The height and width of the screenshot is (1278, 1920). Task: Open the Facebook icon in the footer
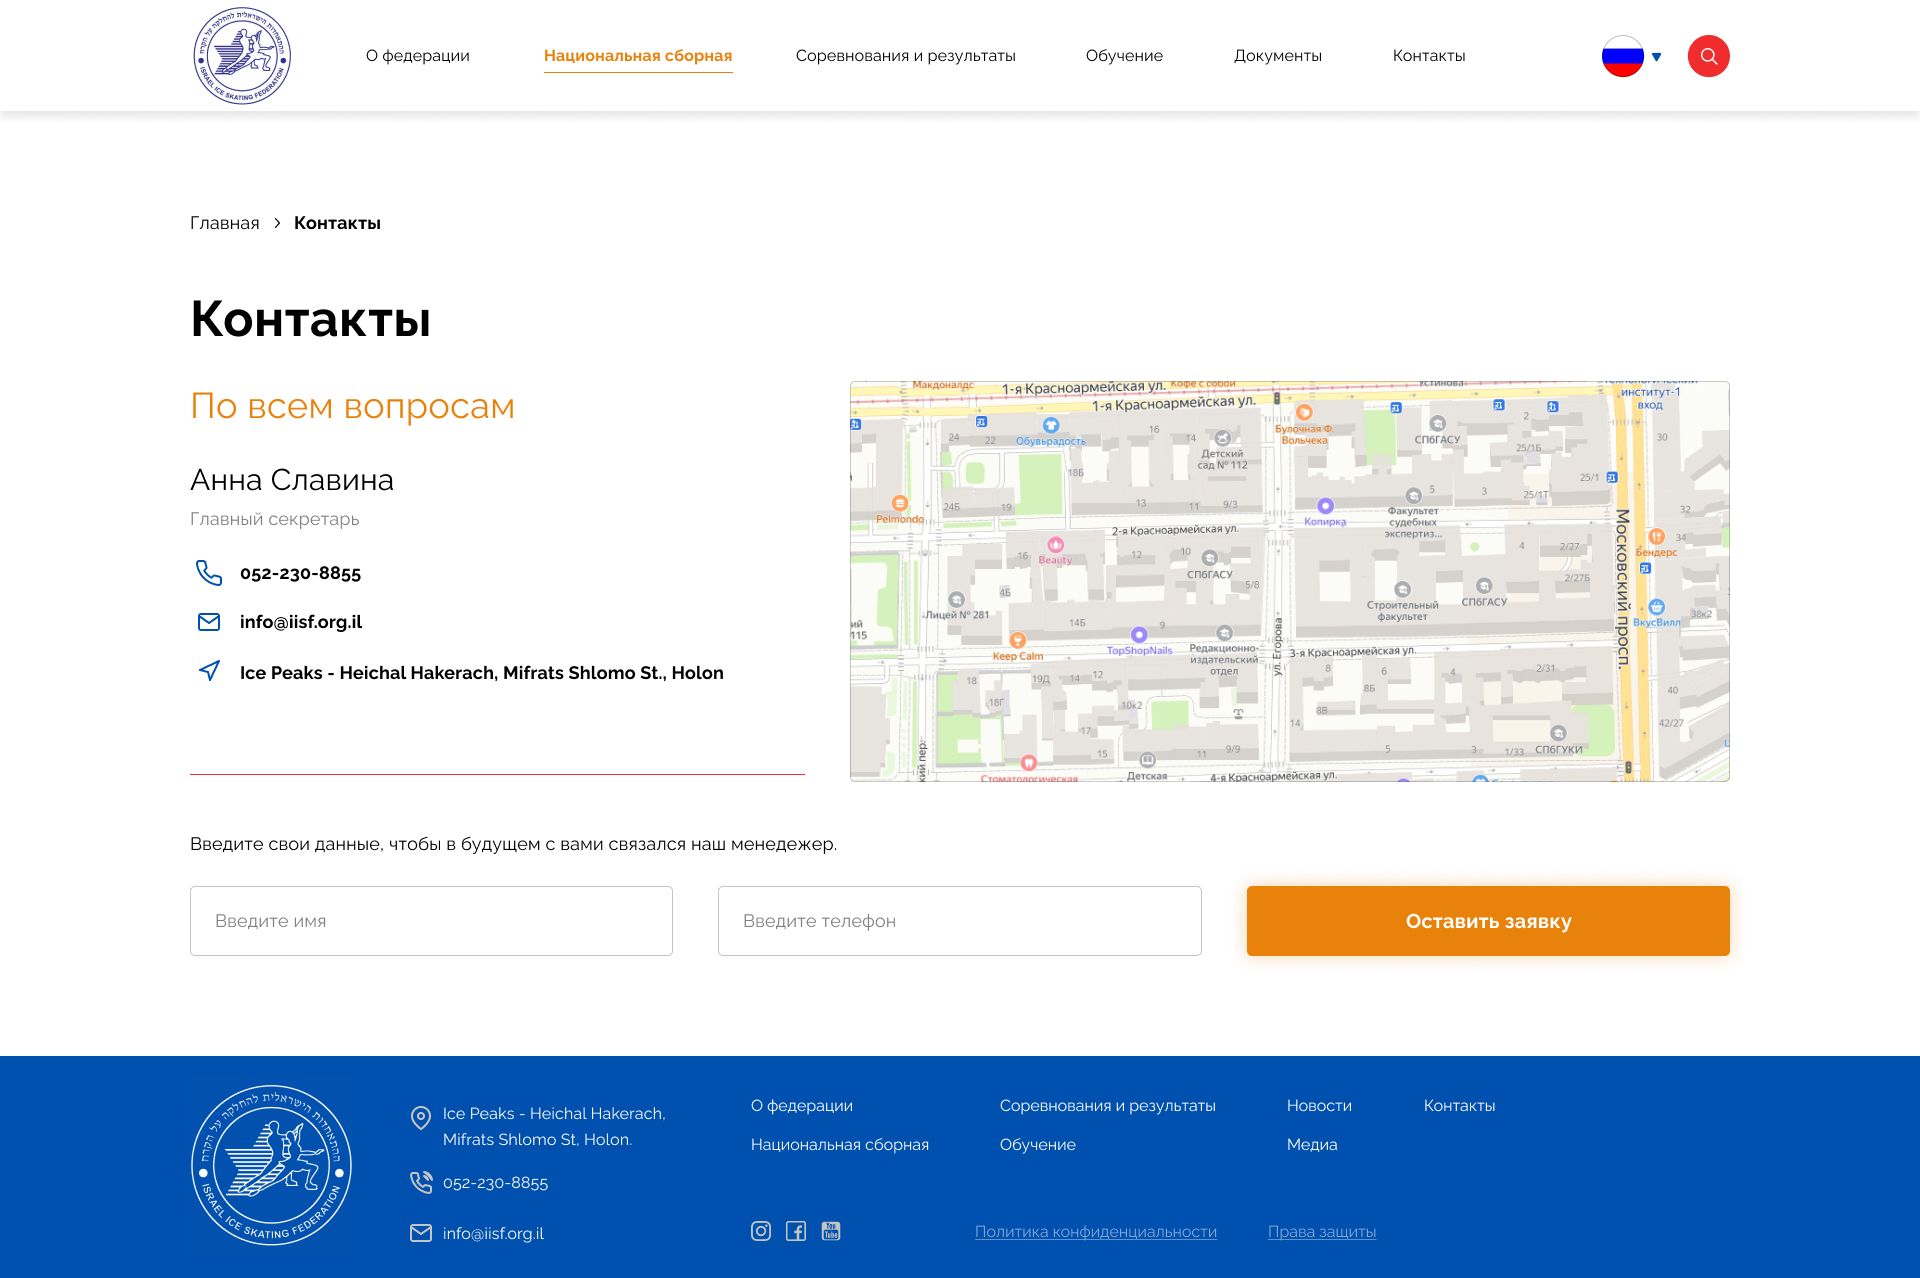coord(796,1231)
